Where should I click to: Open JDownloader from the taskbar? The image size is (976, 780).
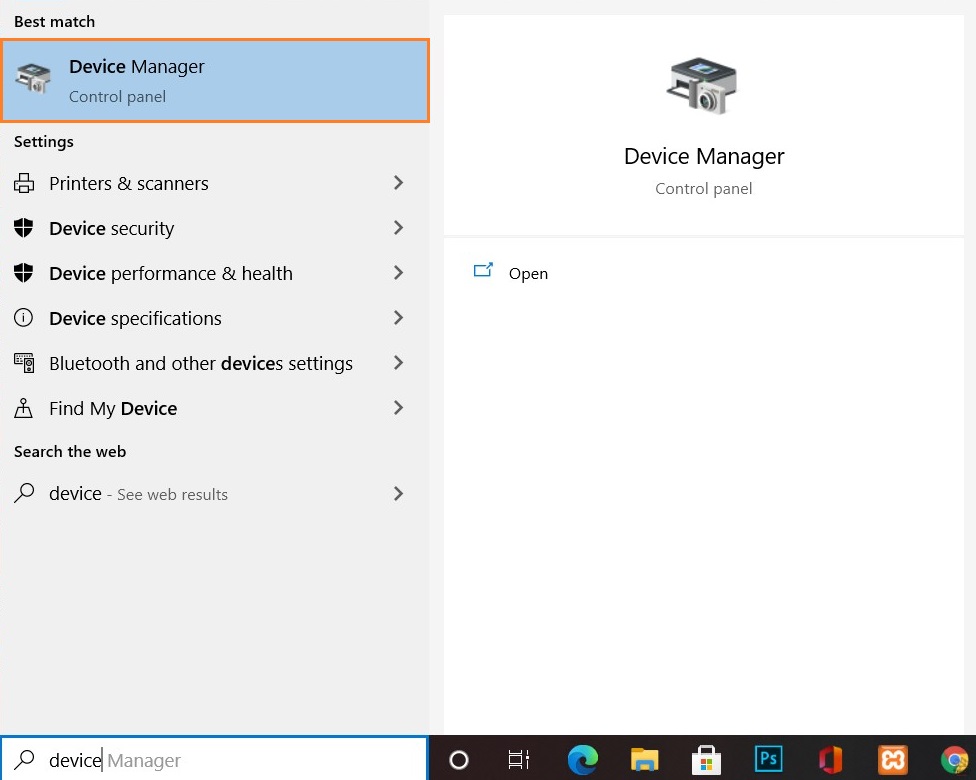[x=830, y=760]
